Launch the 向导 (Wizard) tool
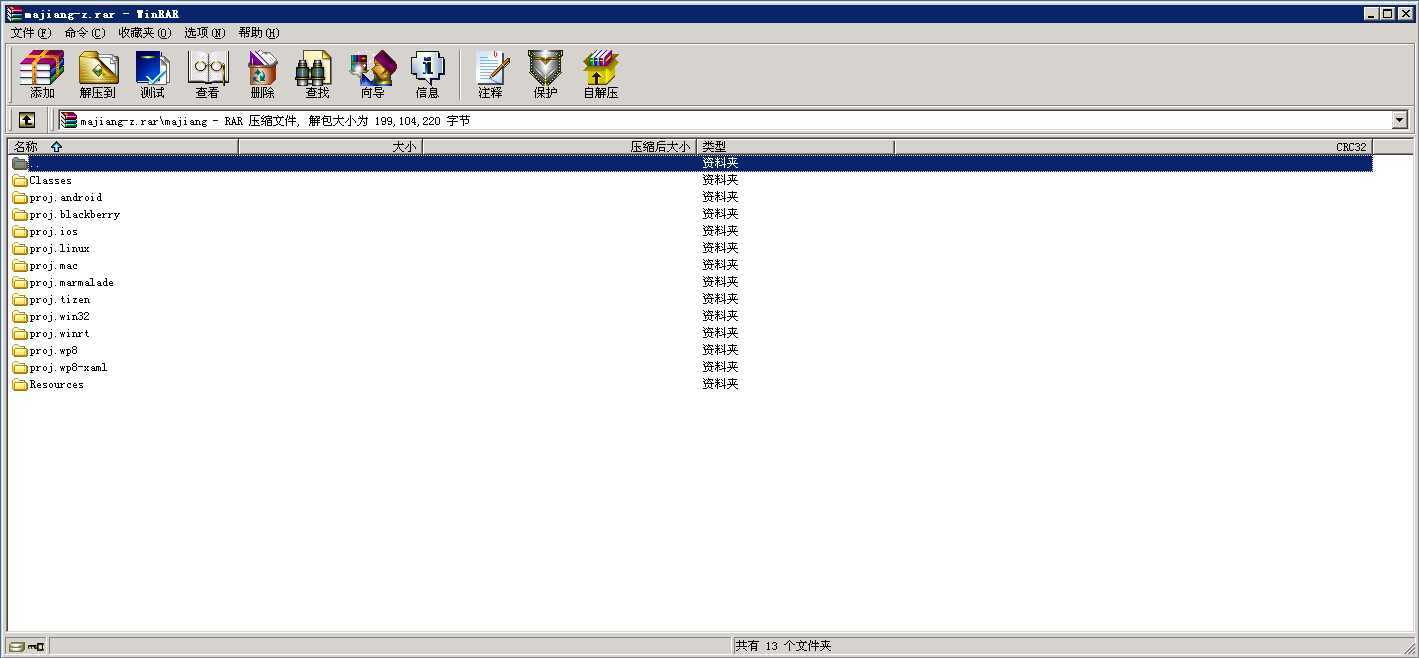This screenshot has height=658, width=1419. (x=372, y=75)
